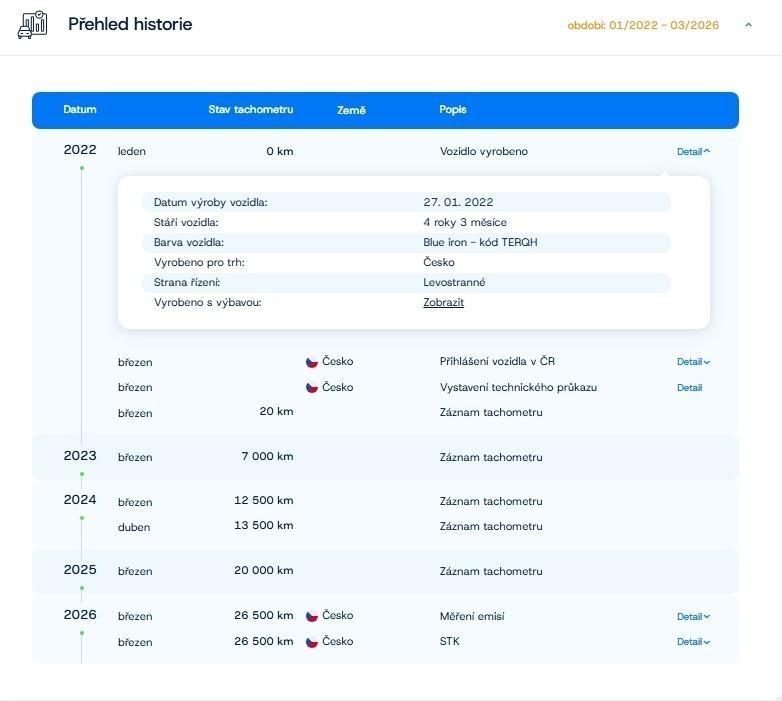Click the 20 km odometer value

pyautogui.click(x=276, y=411)
